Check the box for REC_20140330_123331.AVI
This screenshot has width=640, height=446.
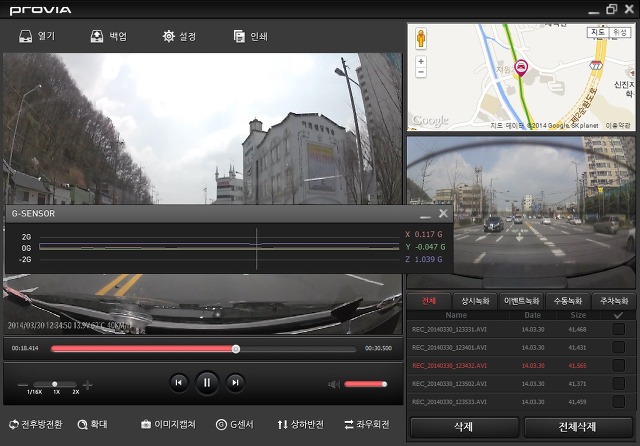click(618, 329)
